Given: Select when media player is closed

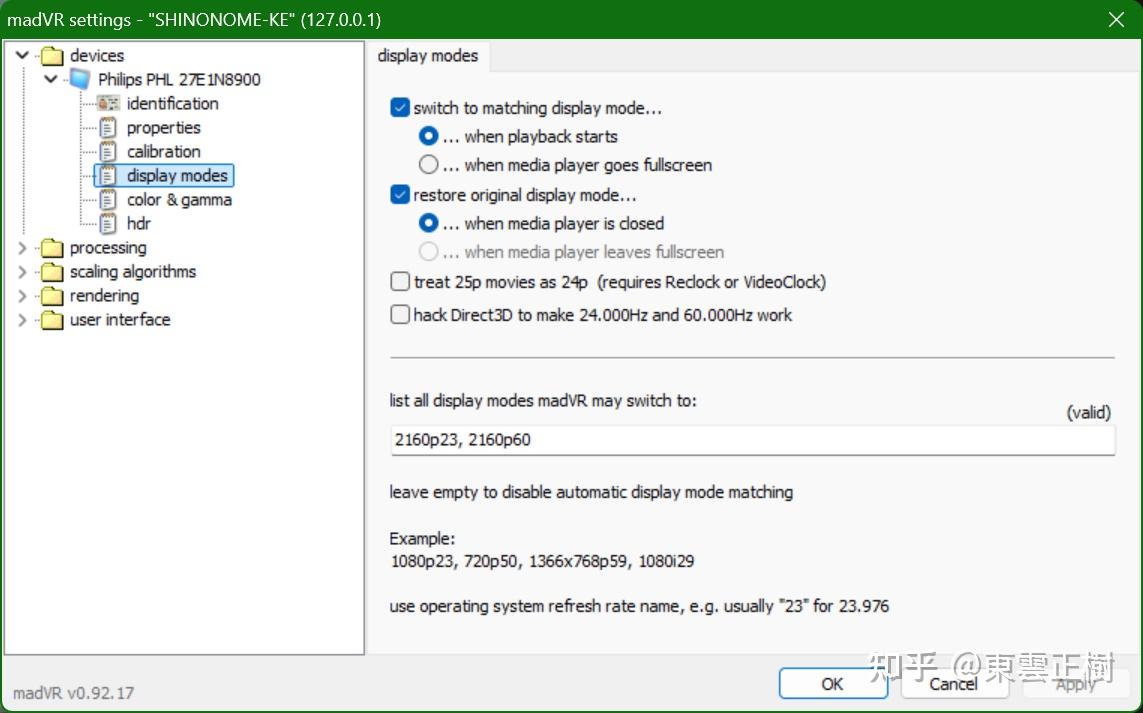Looking at the screenshot, I should click(429, 223).
